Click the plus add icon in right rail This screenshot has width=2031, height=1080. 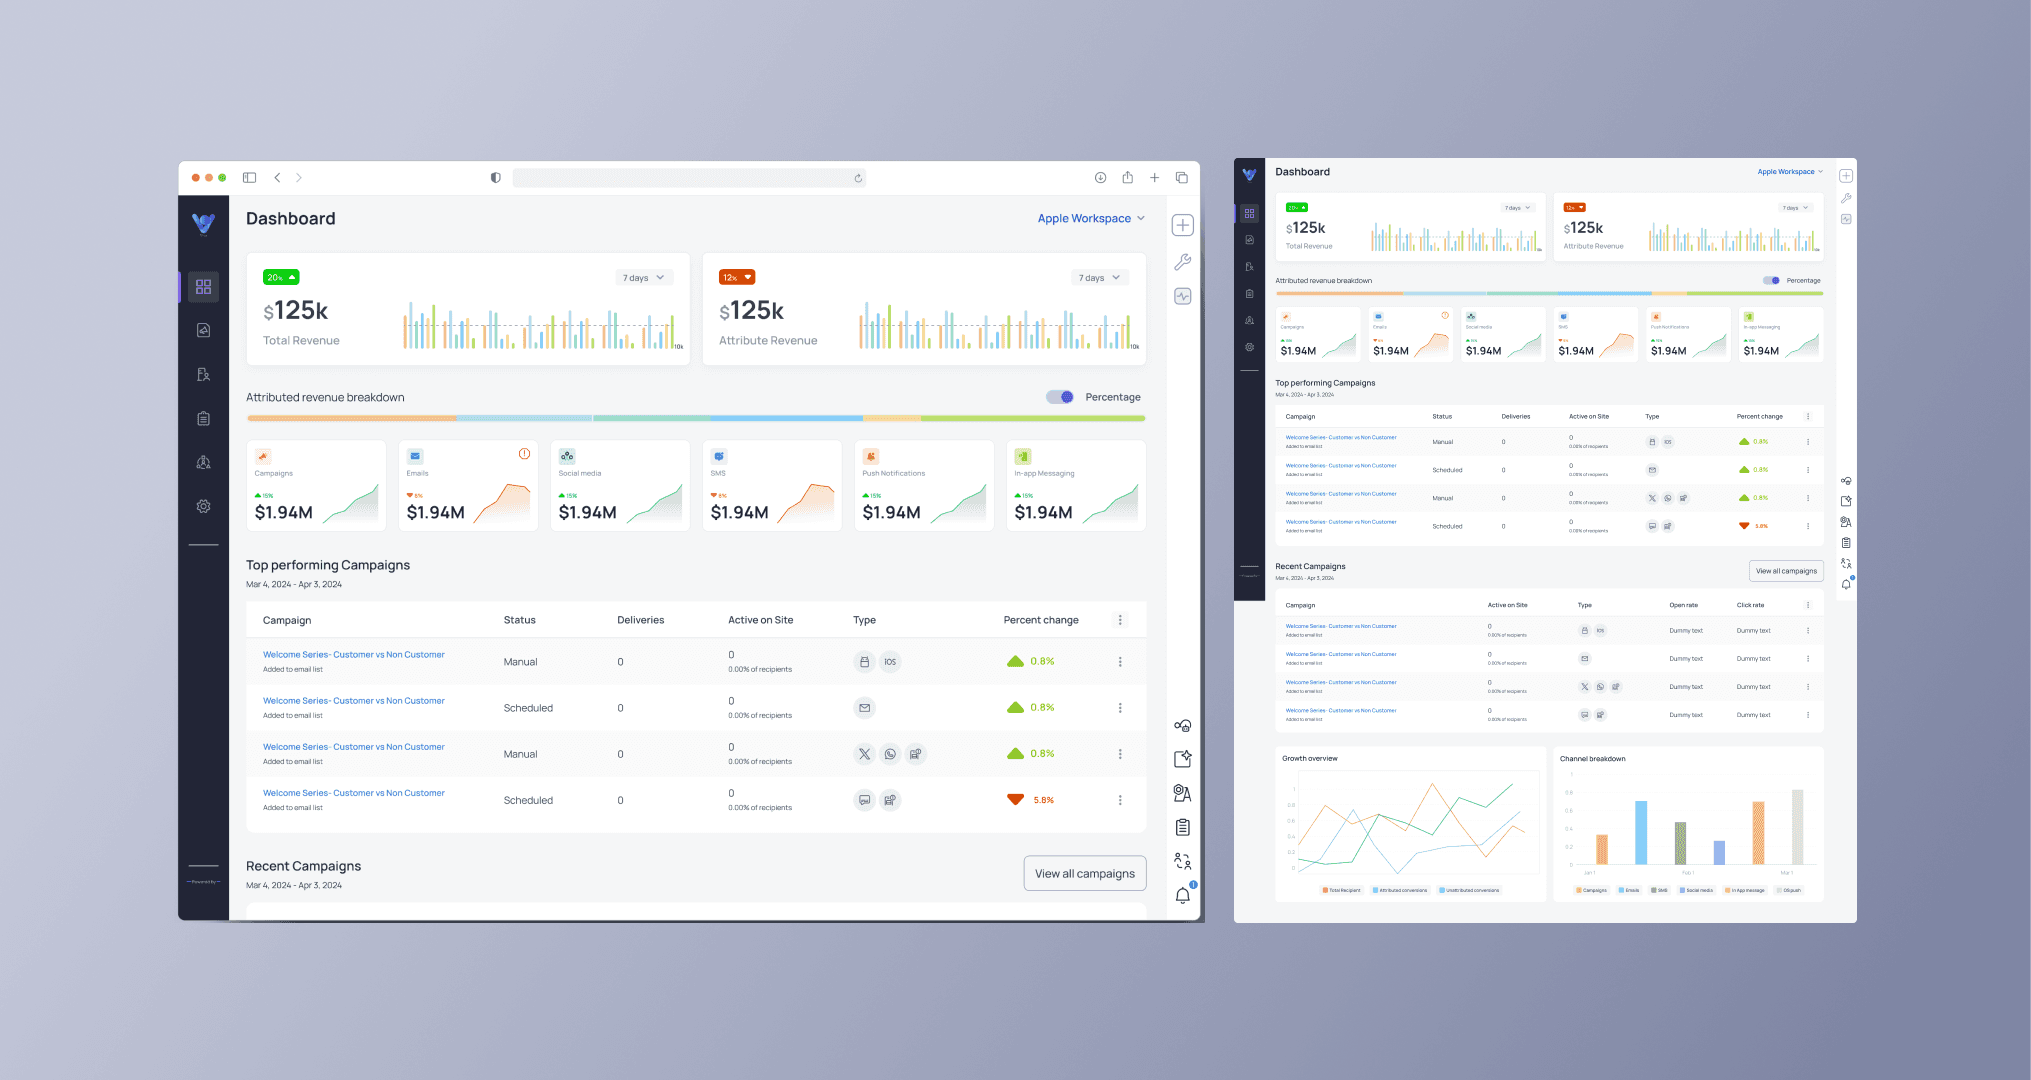click(x=1182, y=225)
